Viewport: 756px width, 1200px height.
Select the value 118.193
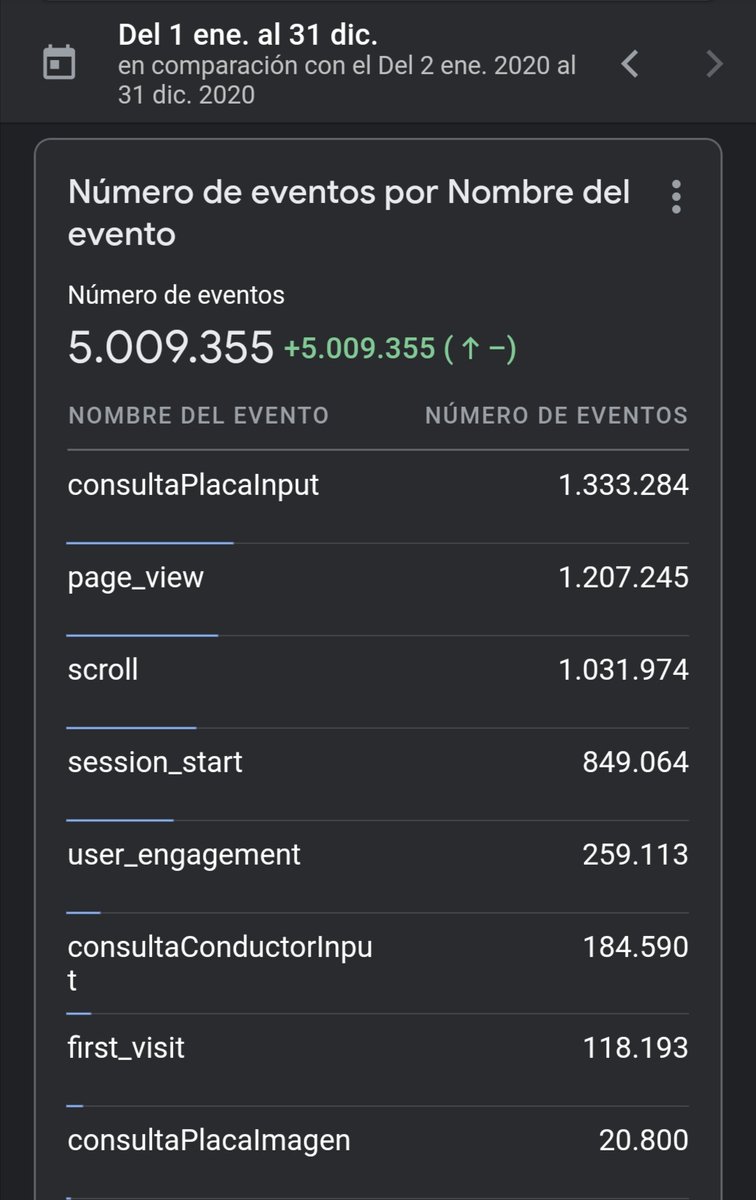coord(636,1048)
